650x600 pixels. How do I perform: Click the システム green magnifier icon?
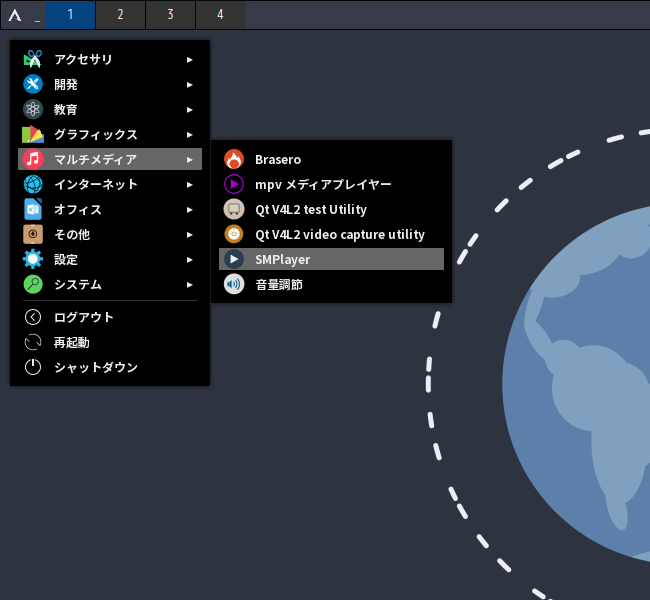point(33,284)
